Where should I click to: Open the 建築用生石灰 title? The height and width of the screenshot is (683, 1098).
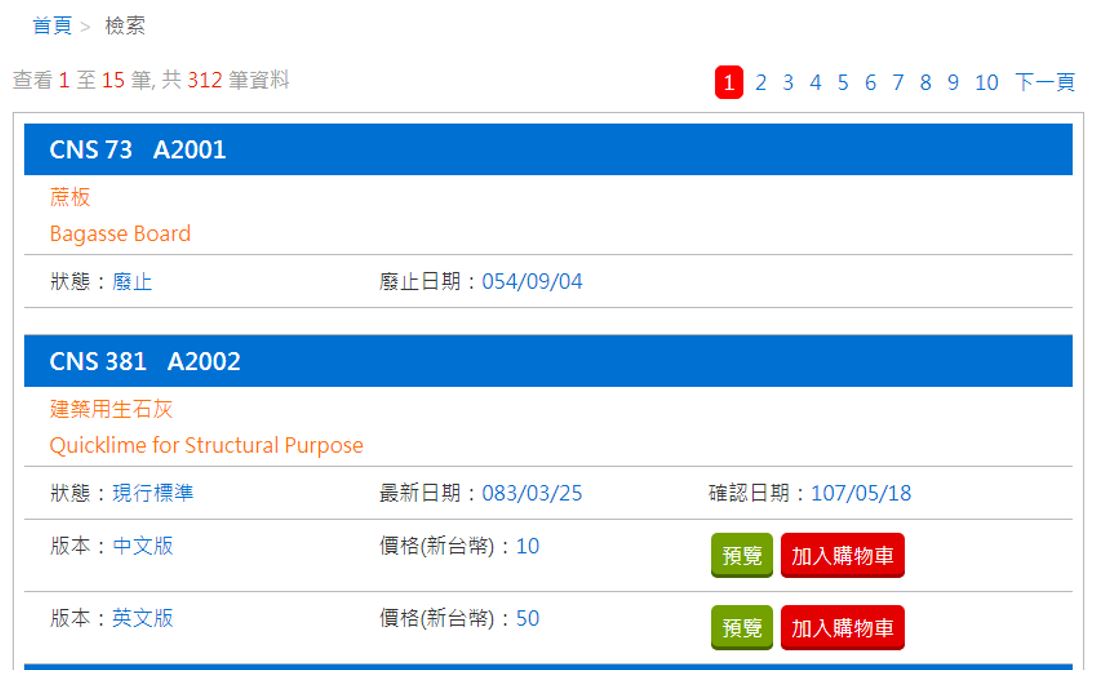pos(111,409)
